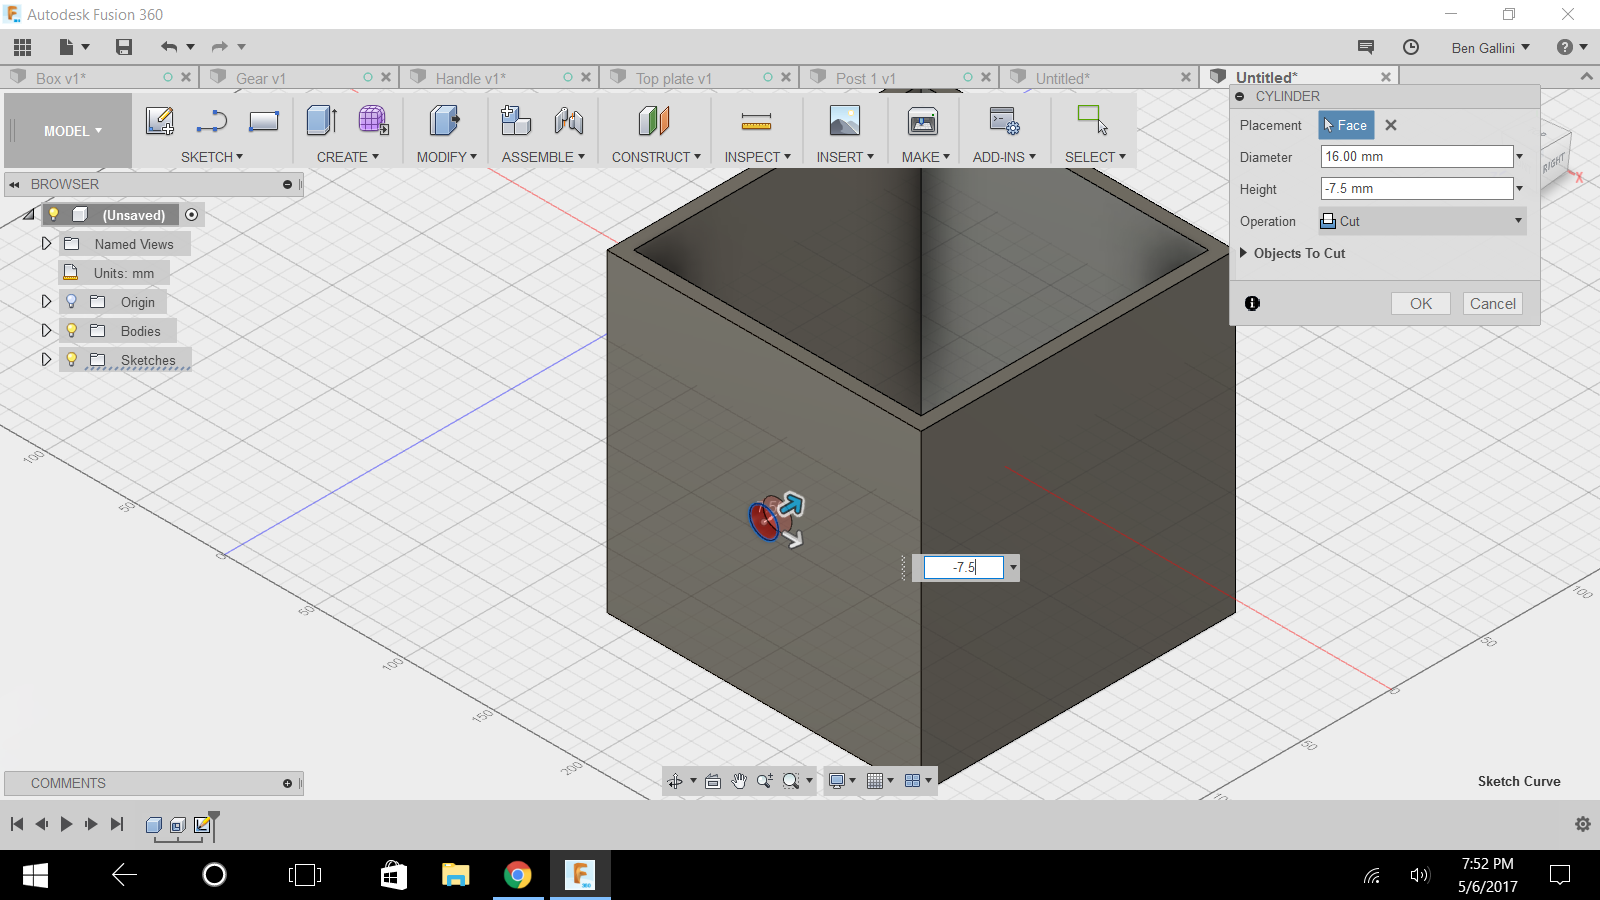The height and width of the screenshot is (900, 1600).
Task: Select the Create Form tool
Action: 373,121
